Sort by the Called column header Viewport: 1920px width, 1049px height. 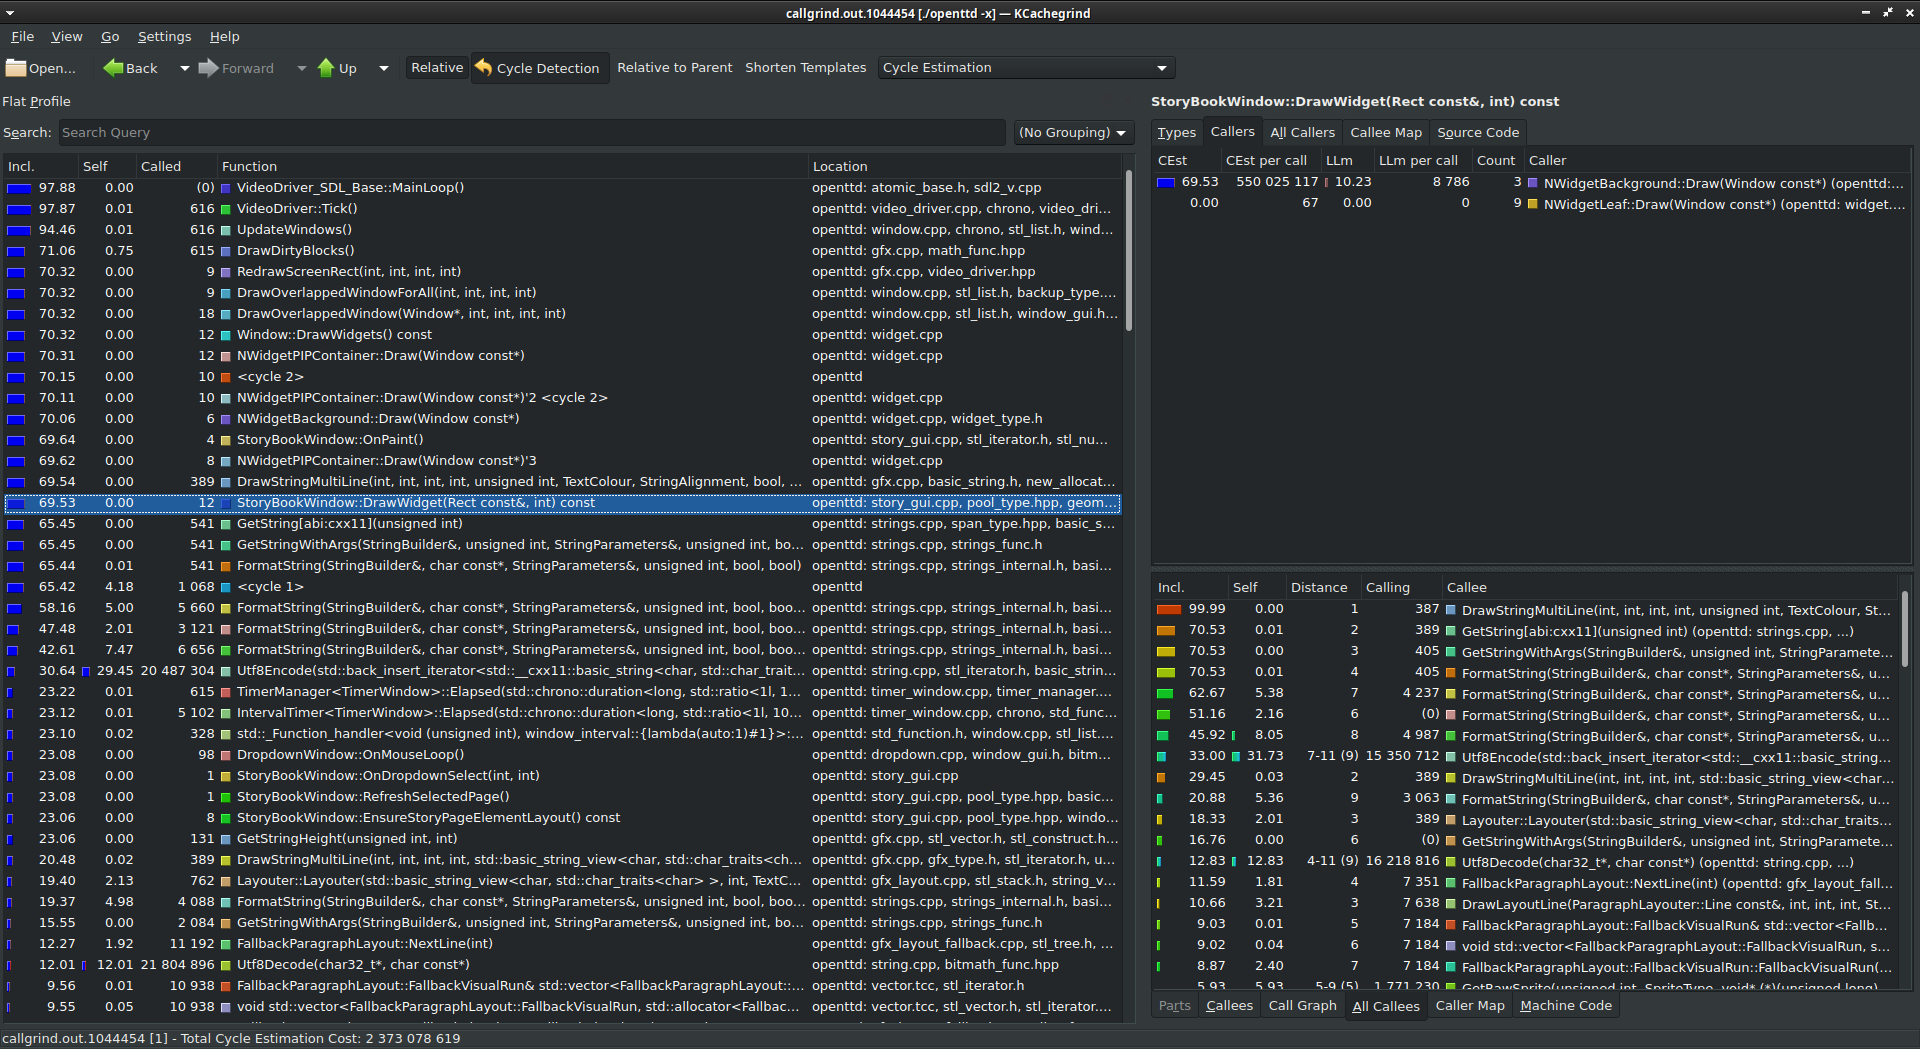pos(161,167)
